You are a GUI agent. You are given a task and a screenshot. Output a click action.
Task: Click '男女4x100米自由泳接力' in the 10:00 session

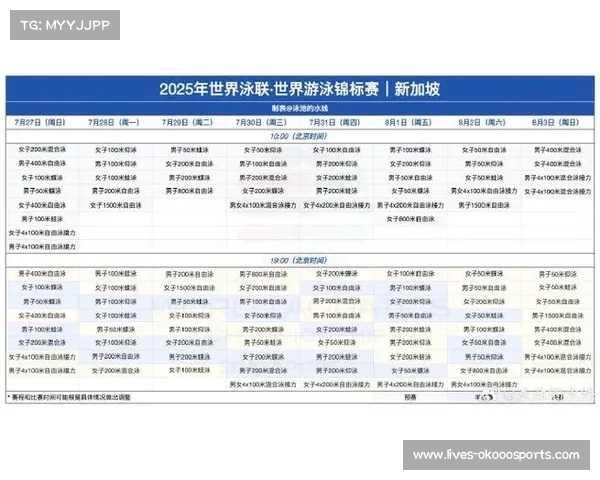click(x=484, y=191)
